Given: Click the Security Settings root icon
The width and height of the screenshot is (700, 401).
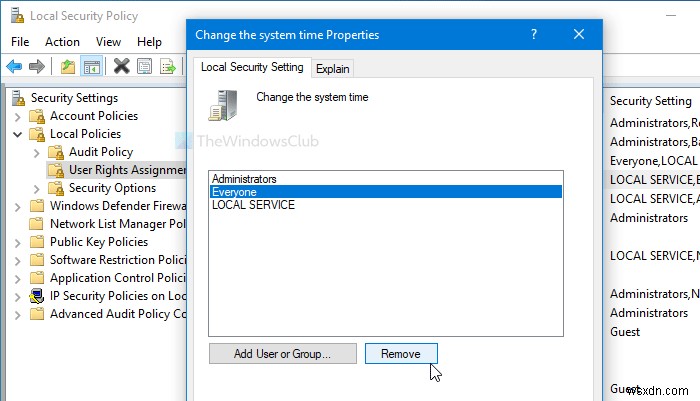Looking at the screenshot, I should (x=18, y=98).
